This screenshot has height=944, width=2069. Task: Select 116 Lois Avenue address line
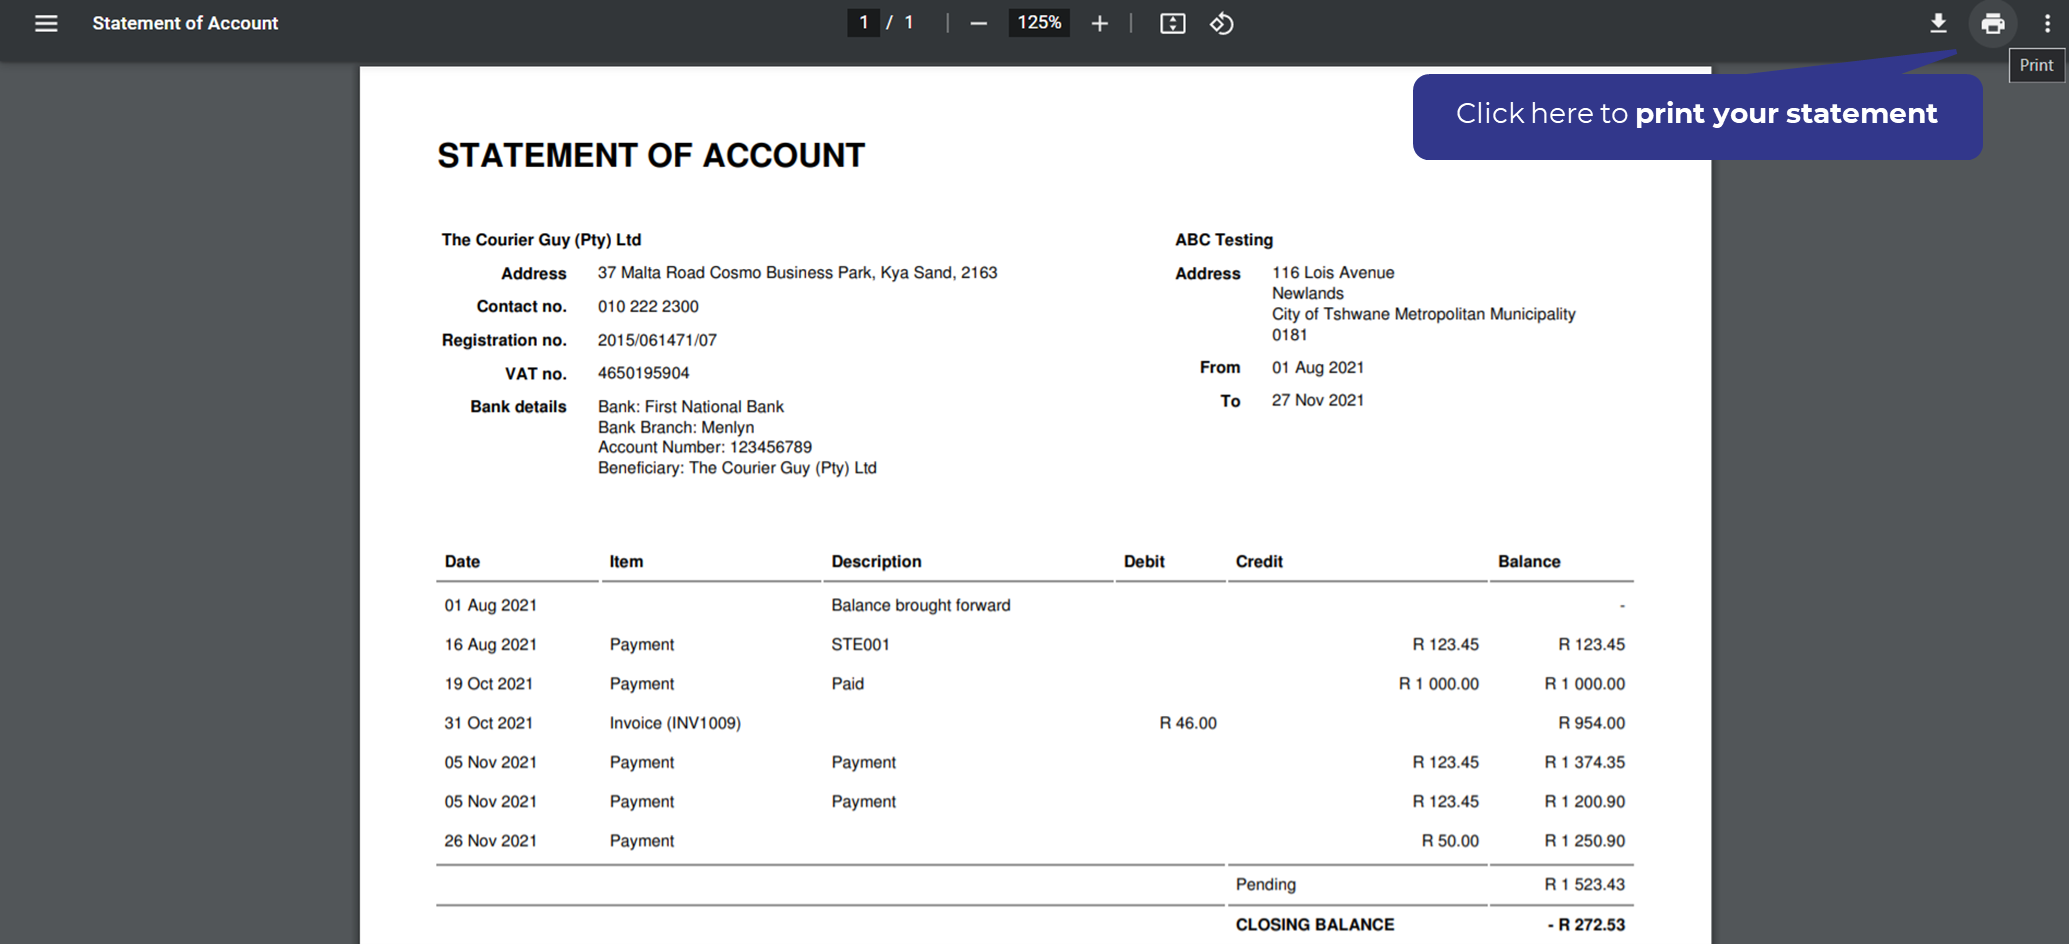pyautogui.click(x=1333, y=273)
